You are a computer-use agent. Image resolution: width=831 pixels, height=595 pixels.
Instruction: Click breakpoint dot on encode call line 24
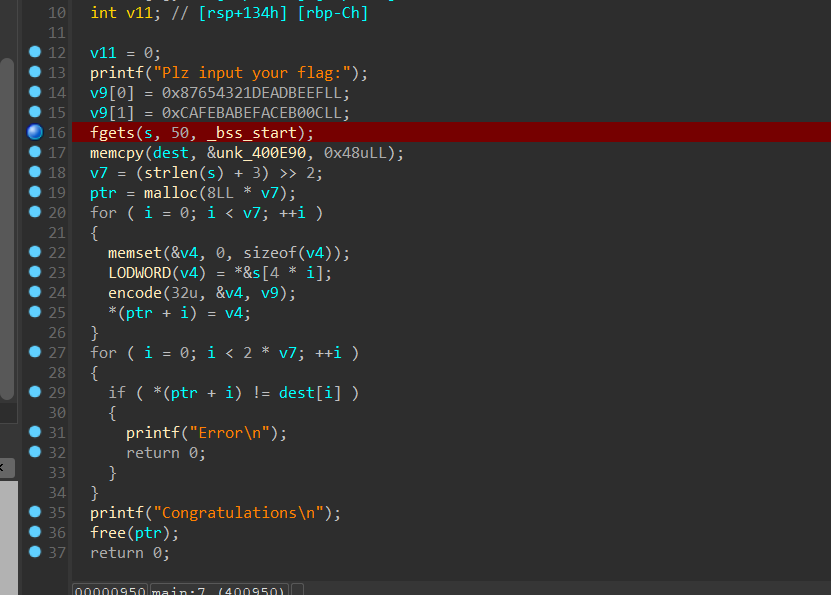35,292
